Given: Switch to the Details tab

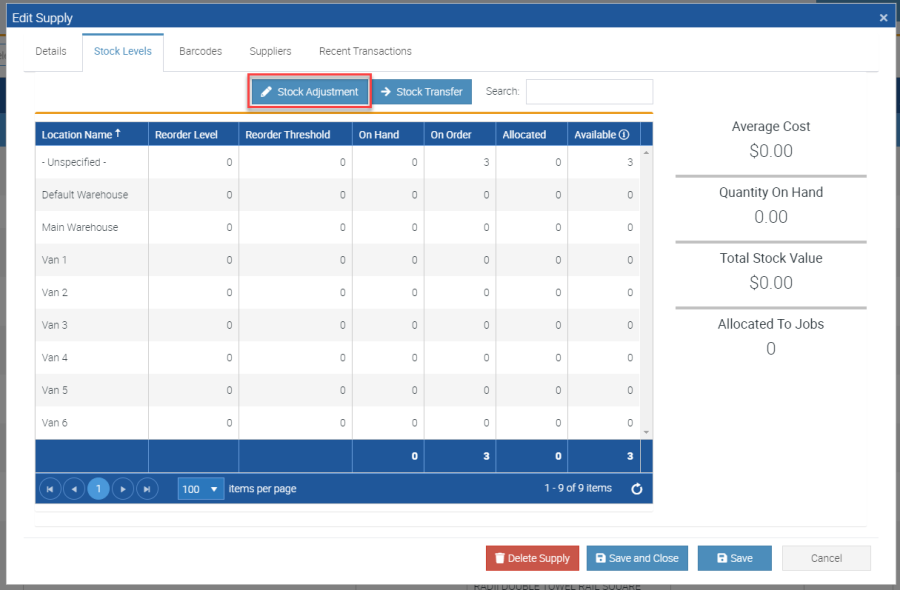Looking at the screenshot, I should (x=51, y=51).
